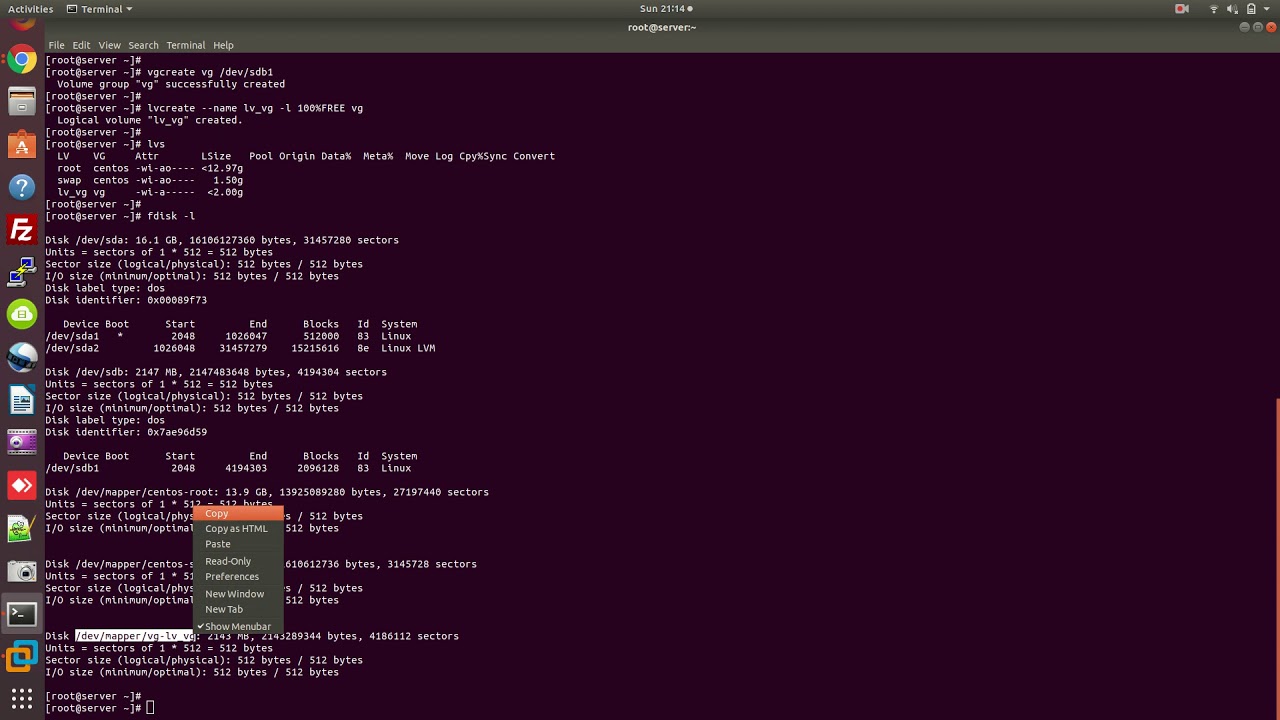
Task: Open the File menu
Action: point(56,45)
